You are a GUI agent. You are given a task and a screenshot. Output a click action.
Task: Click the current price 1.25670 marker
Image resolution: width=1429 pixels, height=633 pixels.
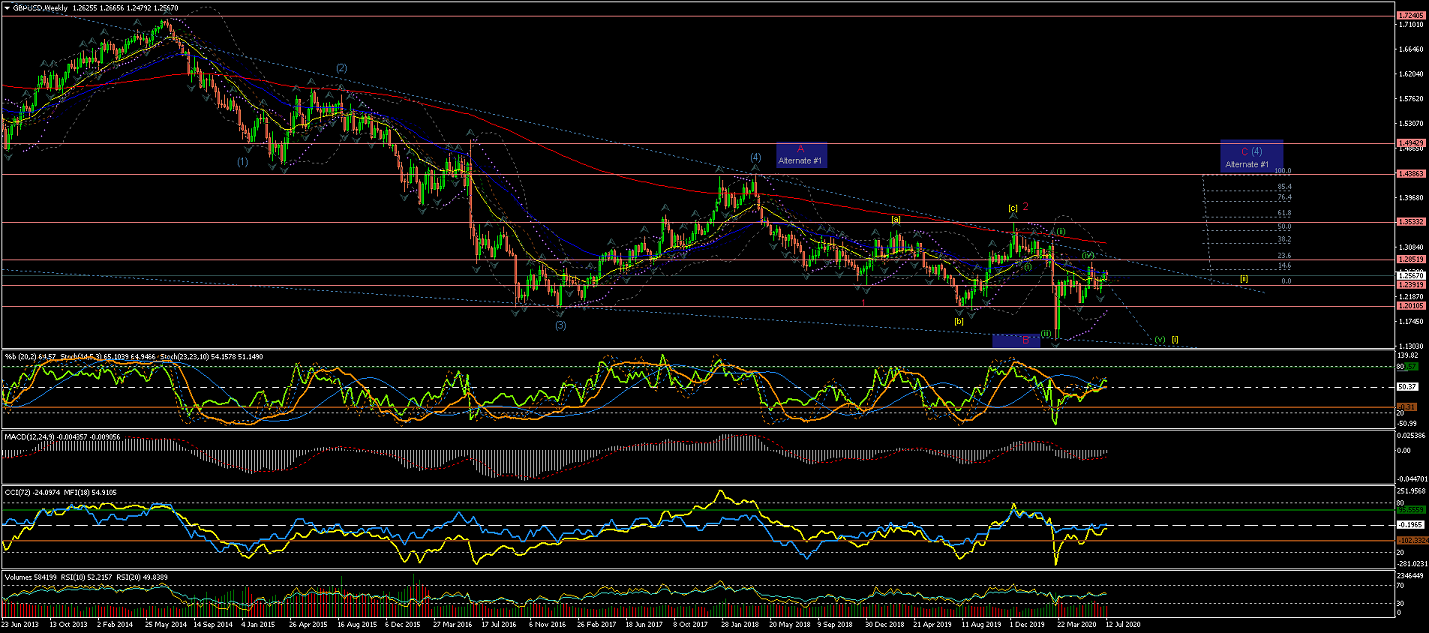[x=1412, y=275]
